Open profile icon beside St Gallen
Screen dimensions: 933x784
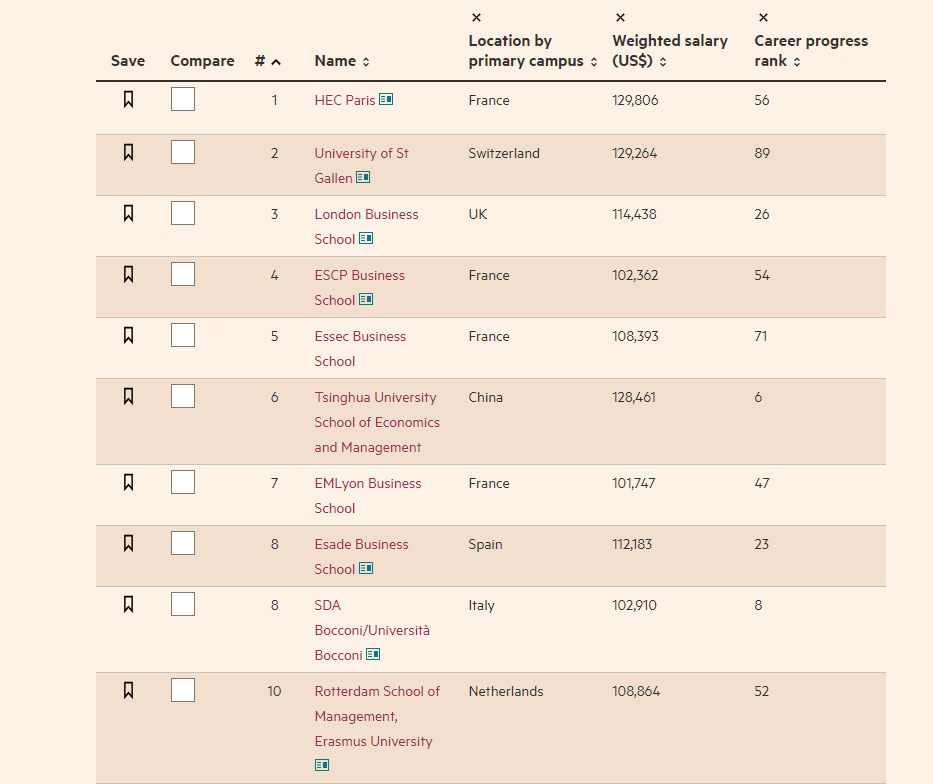[x=363, y=177]
